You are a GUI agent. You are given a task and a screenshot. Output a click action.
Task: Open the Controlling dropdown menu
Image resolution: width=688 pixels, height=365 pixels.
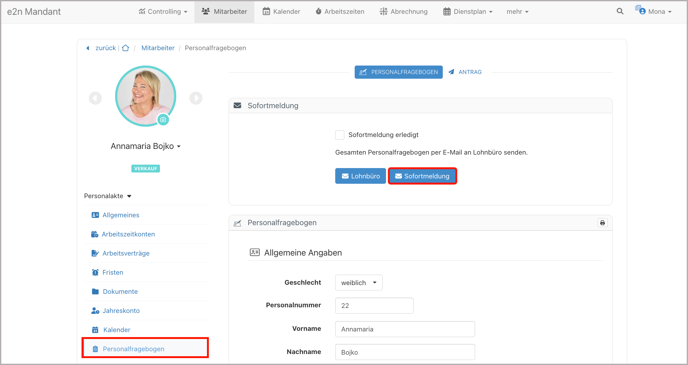[x=163, y=12]
